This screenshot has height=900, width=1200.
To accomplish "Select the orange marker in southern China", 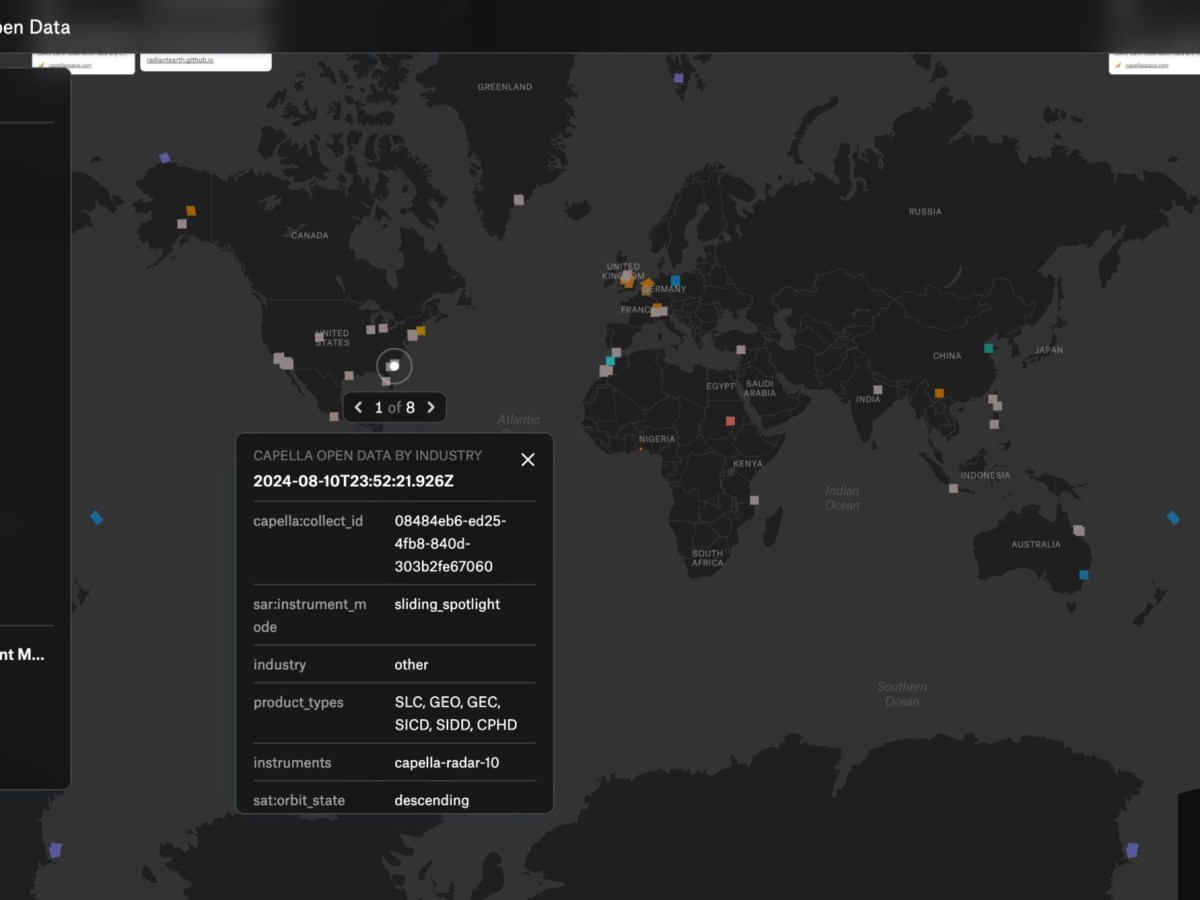I will (x=939, y=393).
